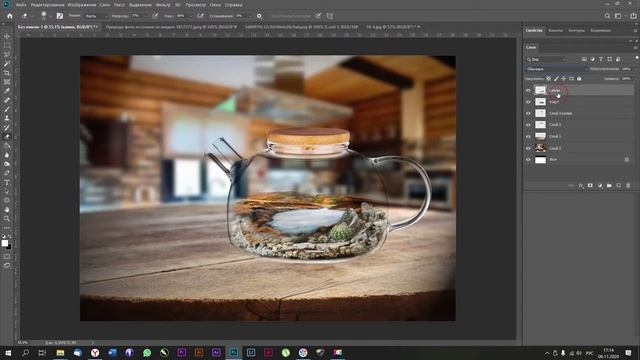This screenshot has width=640, height=360.
Task: Create new adjustment layer icon
Action: [x=600, y=186]
